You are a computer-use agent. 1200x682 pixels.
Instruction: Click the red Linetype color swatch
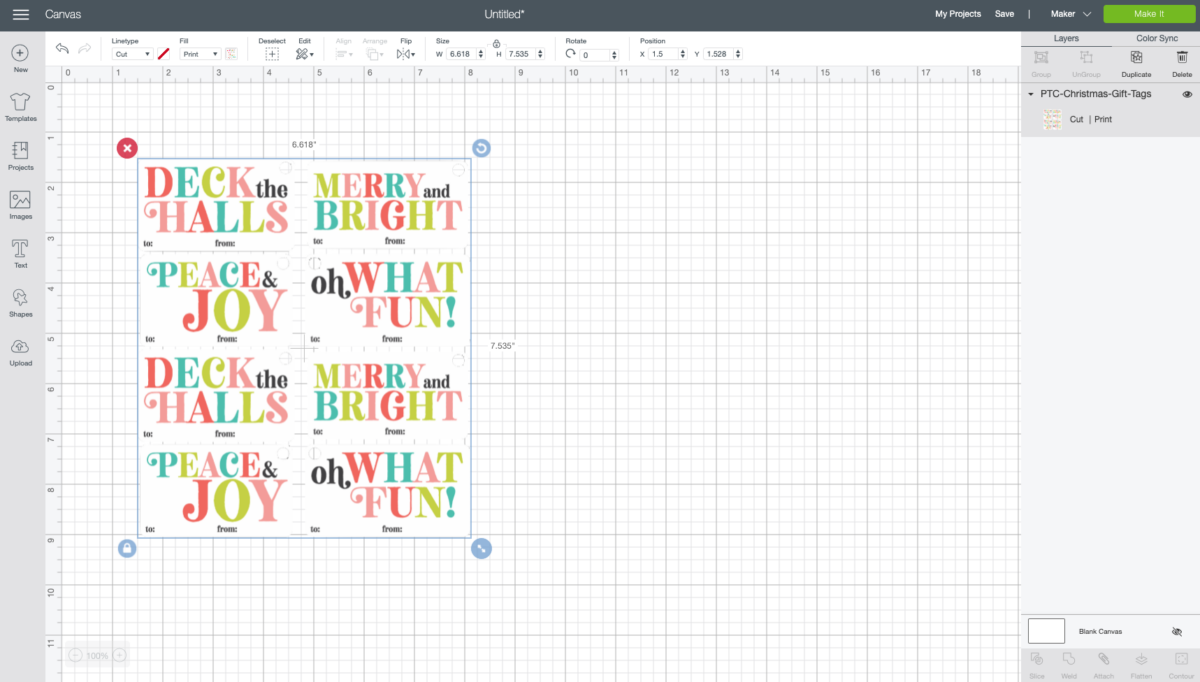coord(163,53)
